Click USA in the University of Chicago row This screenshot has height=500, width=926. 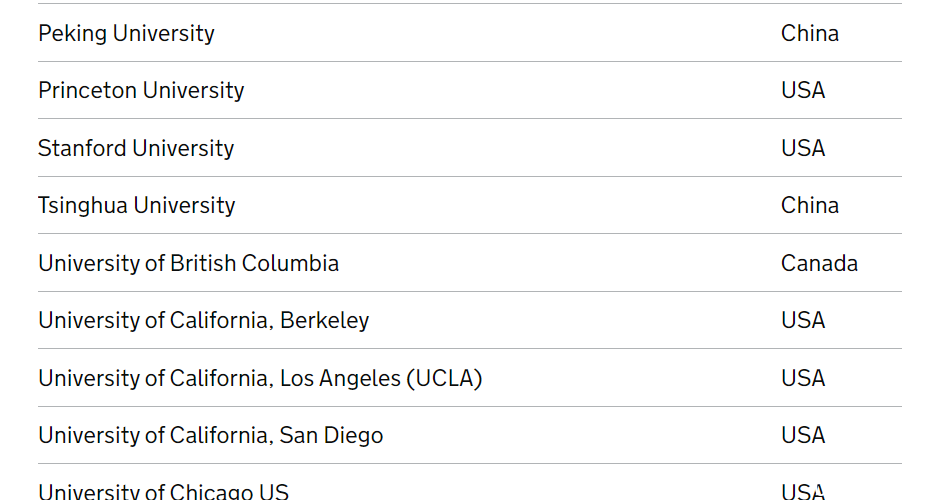click(803, 491)
